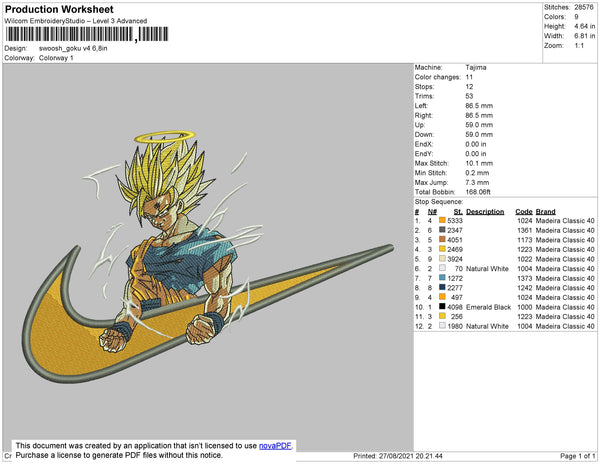Image resolution: width=600 pixels, height=464 pixels.
Task: Click the Max Stitch value "10.1 mm"
Action: tap(479, 163)
